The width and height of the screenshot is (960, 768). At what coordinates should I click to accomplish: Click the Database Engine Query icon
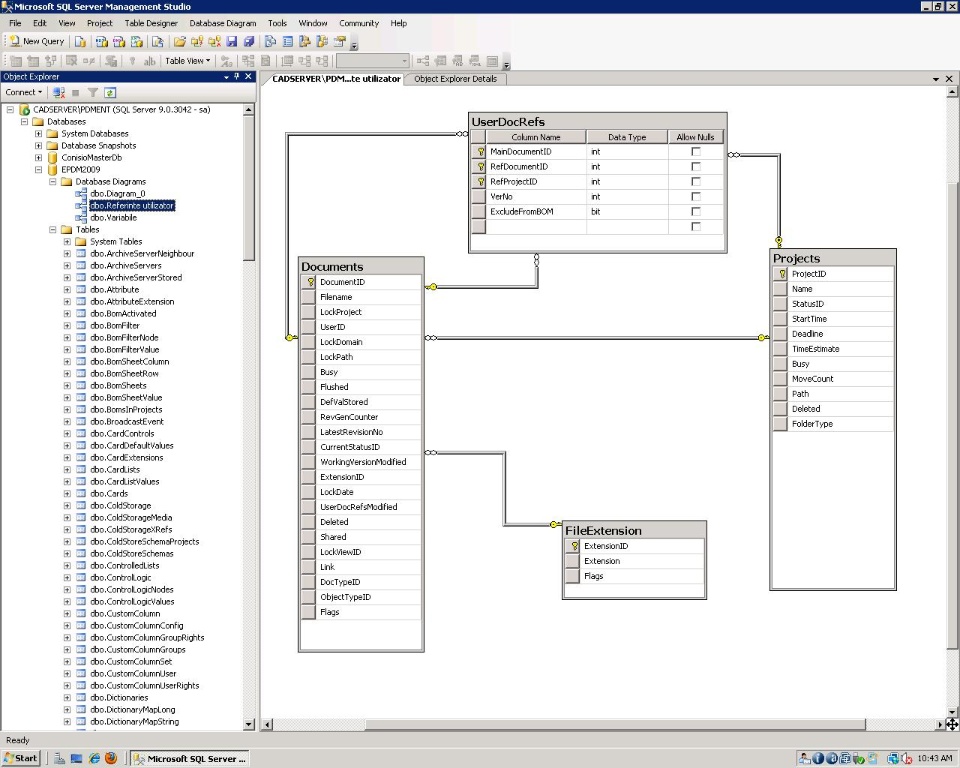coord(80,42)
